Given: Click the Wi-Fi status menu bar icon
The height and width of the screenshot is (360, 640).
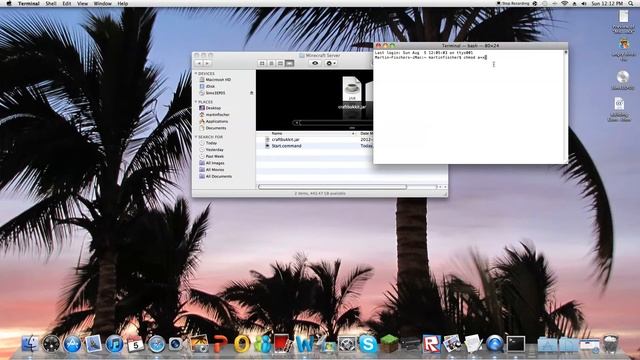Looking at the screenshot, I should (564, 3).
